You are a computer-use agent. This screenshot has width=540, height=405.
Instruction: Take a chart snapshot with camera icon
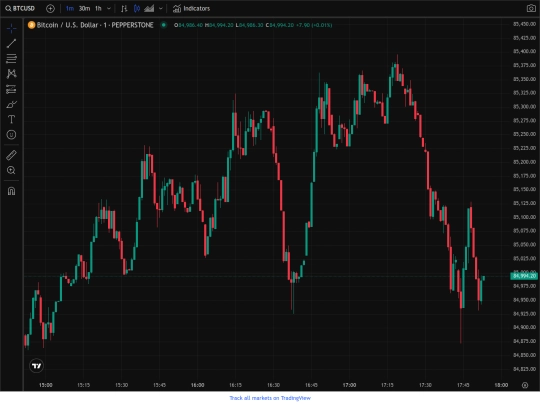[531, 8]
